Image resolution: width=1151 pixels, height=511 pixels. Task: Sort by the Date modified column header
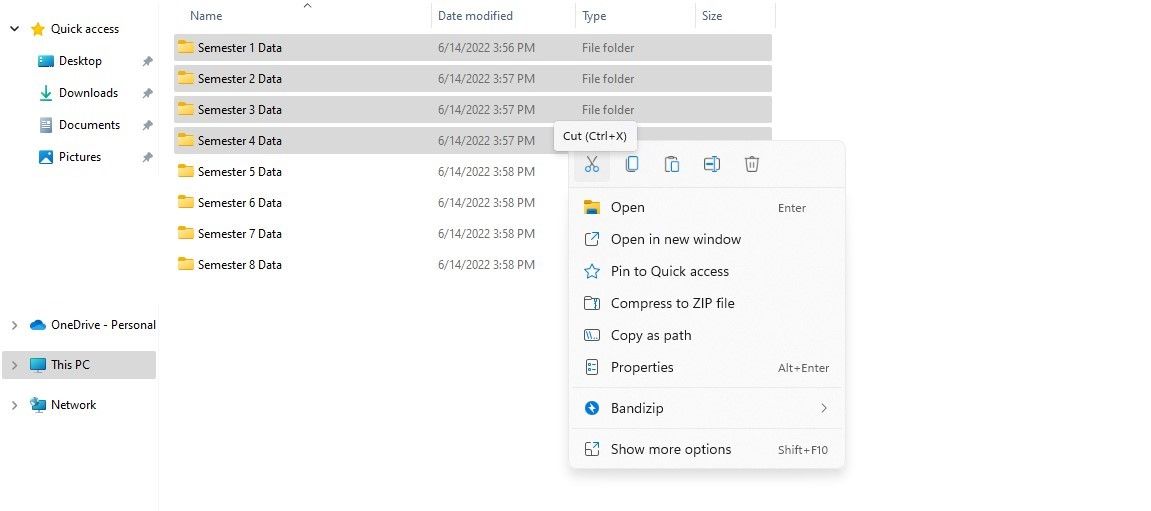475,16
